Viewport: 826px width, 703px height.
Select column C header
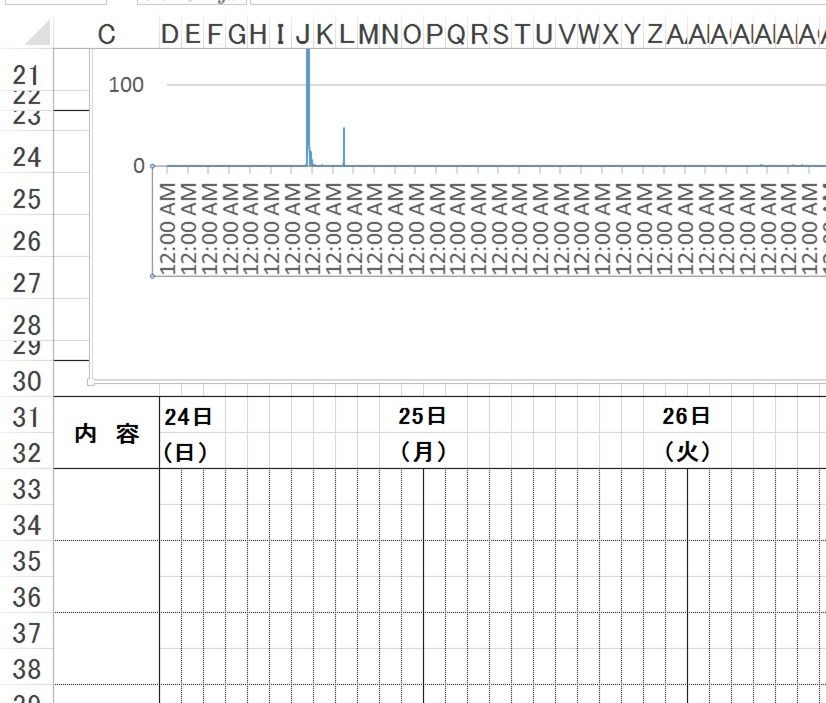[x=106, y=35]
